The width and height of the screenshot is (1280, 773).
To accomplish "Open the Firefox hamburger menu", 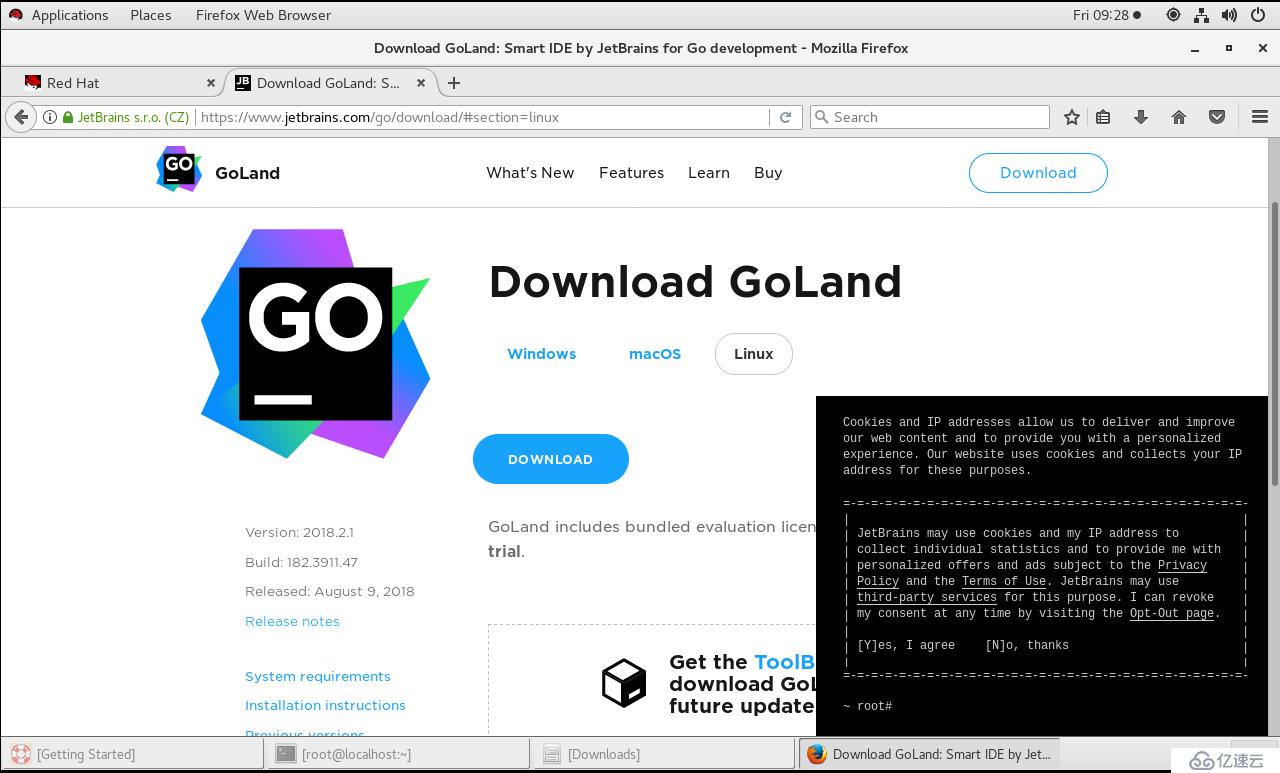I will click(x=1260, y=117).
